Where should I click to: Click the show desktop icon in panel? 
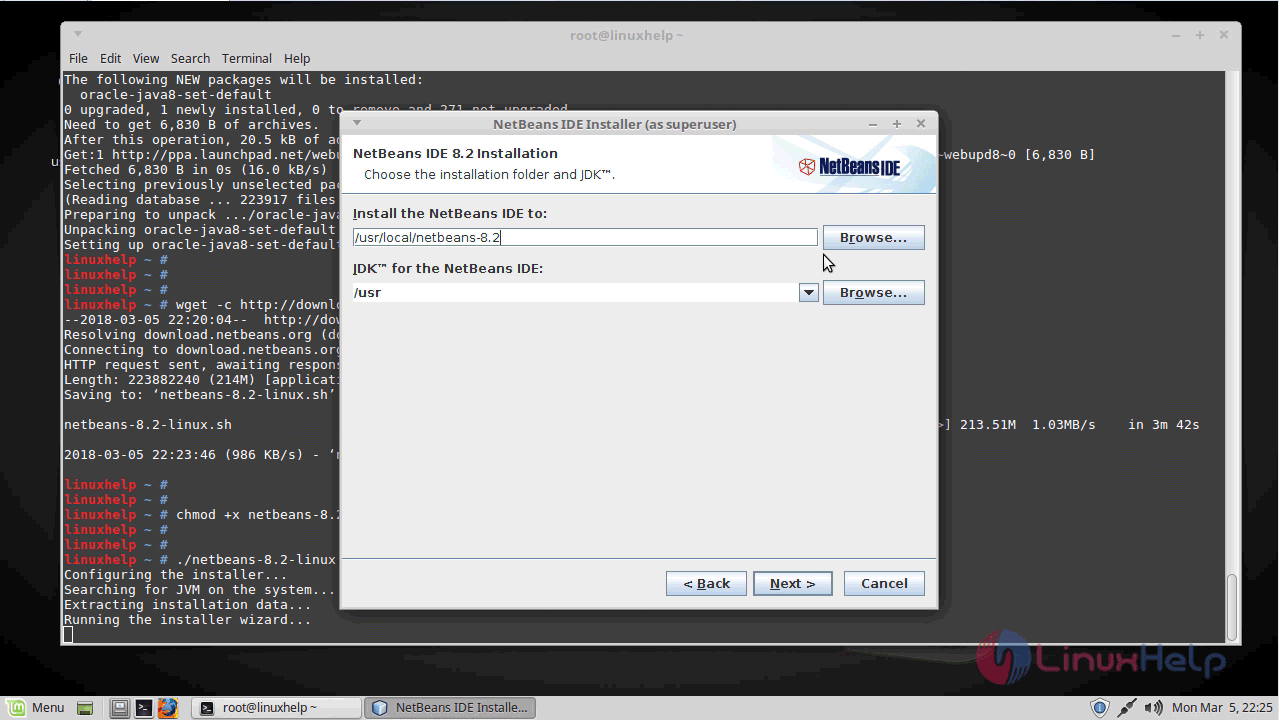tap(85, 708)
